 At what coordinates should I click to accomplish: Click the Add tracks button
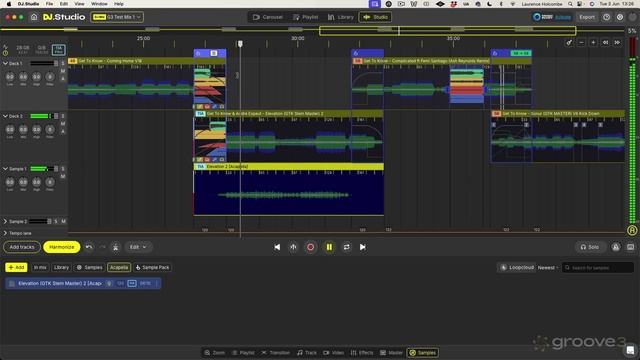(22, 247)
